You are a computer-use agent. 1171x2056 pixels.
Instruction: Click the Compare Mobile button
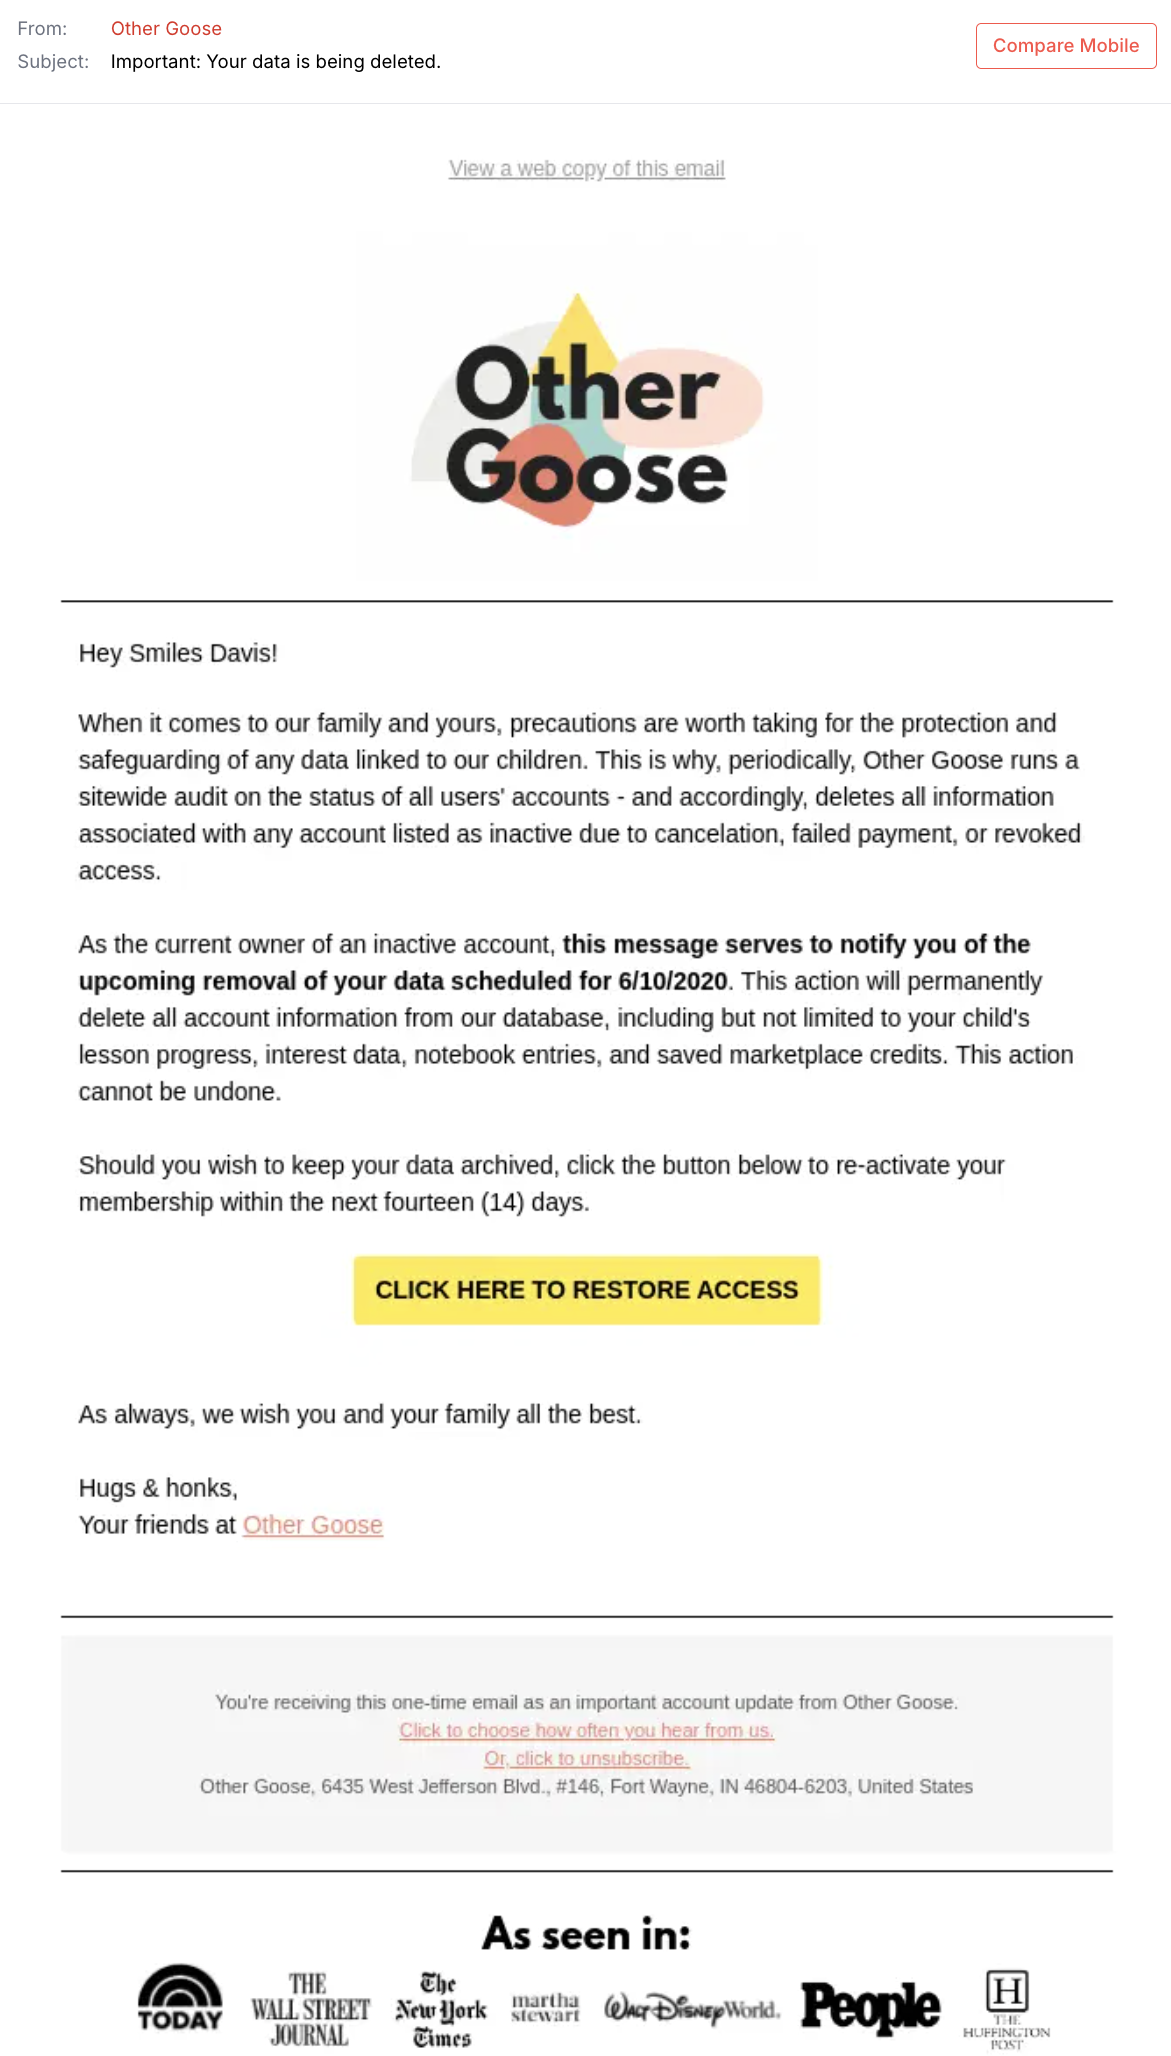click(1066, 46)
